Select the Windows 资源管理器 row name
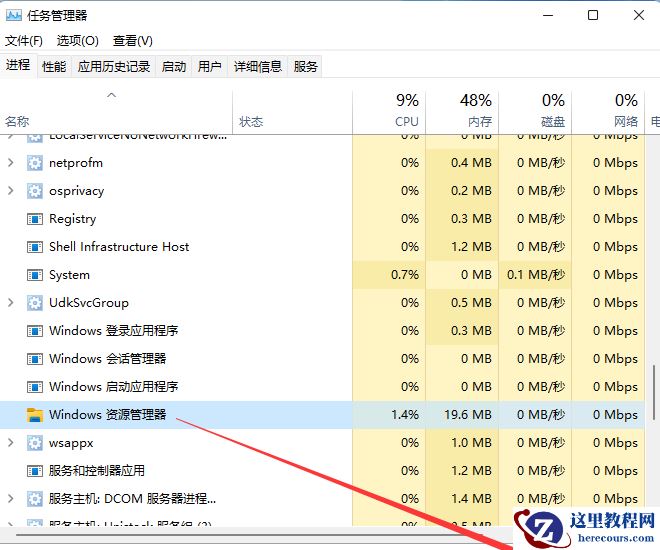The image size is (660, 550). click(107, 415)
